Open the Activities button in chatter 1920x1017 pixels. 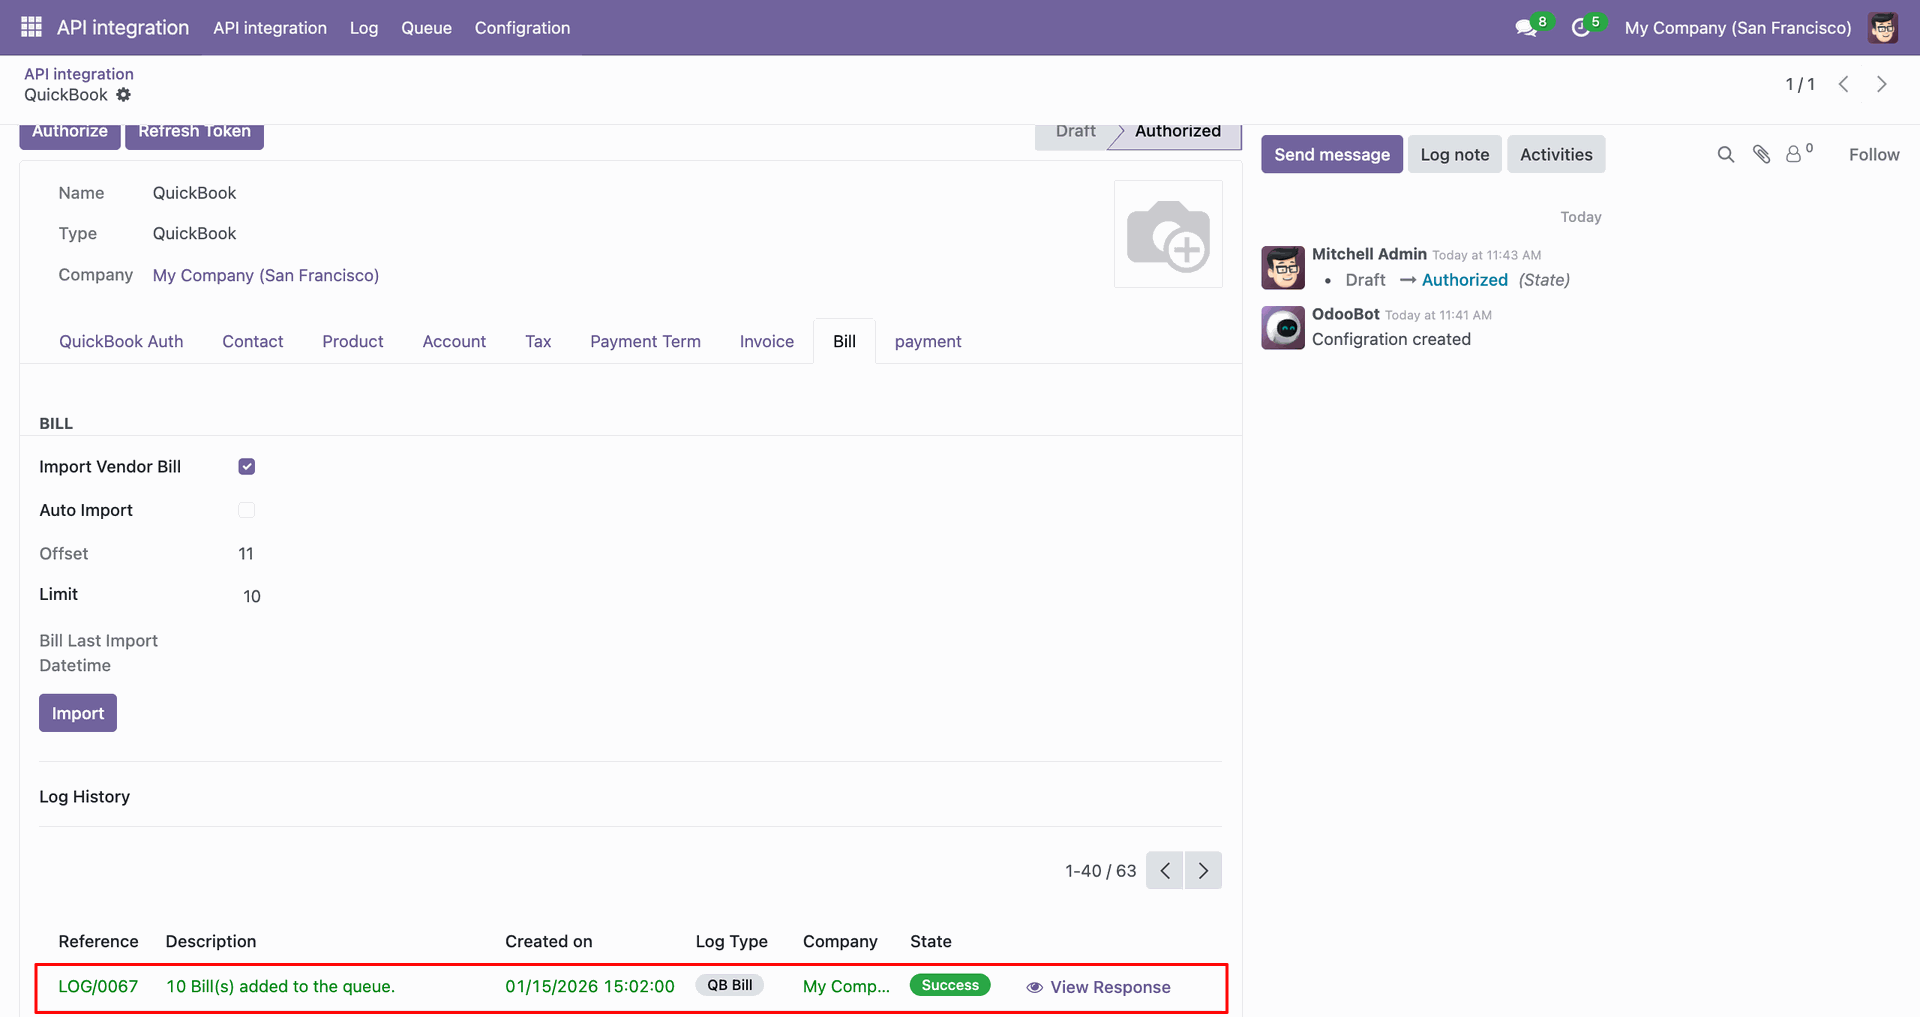pyautogui.click(x=1556, y=154)
